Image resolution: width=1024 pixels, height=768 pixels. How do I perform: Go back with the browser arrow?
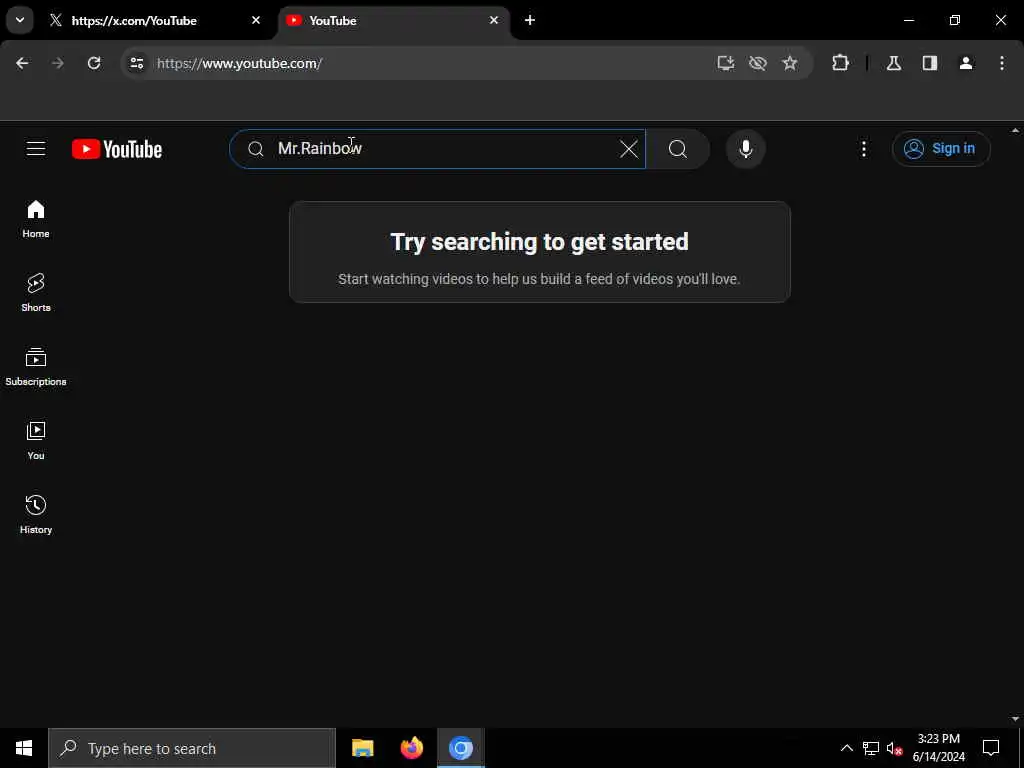point(22,63)
